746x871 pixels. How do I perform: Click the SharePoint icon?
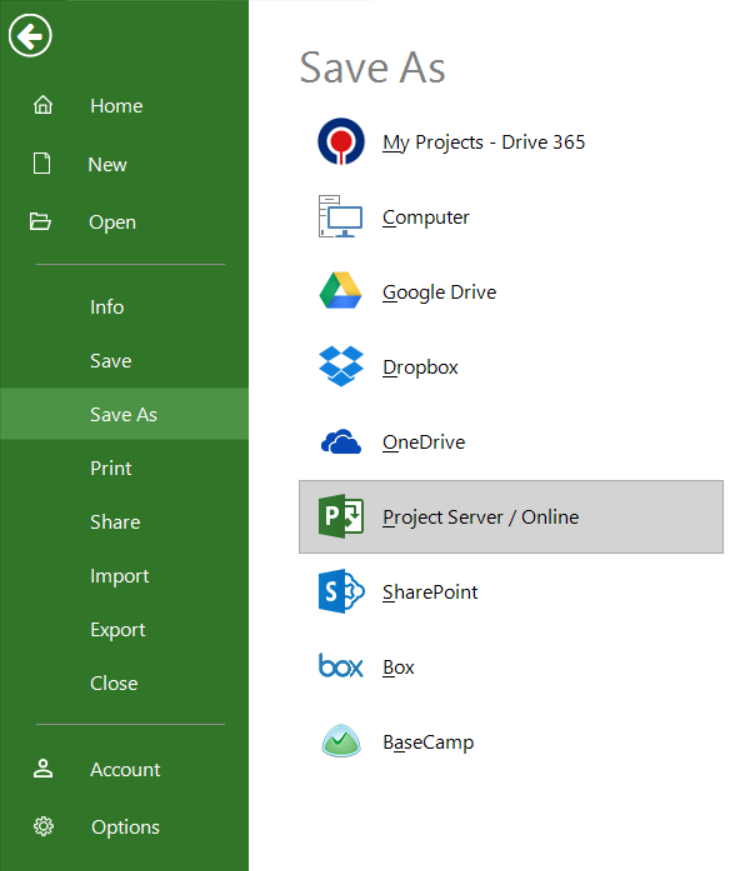(x=340, y=591)
